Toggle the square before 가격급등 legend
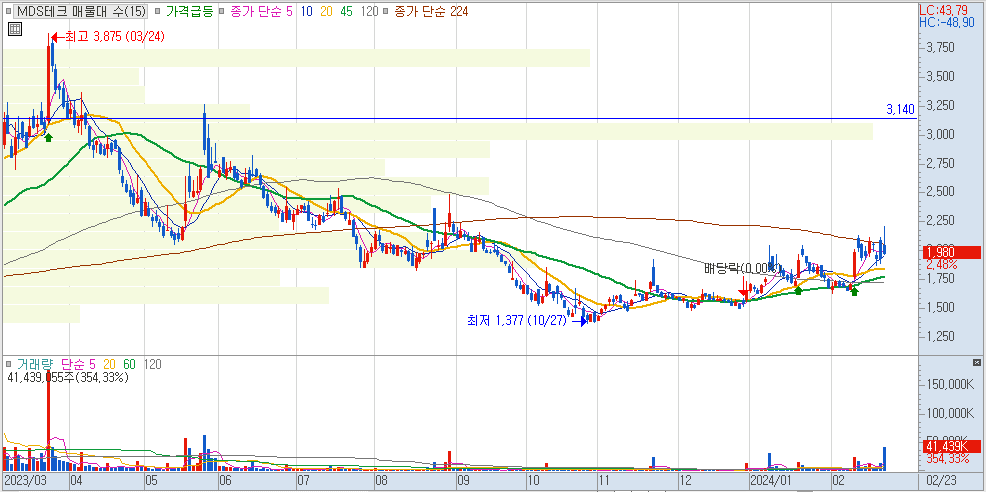The width and height of the screenshot is (986, 492). click(x=157, y=11)
